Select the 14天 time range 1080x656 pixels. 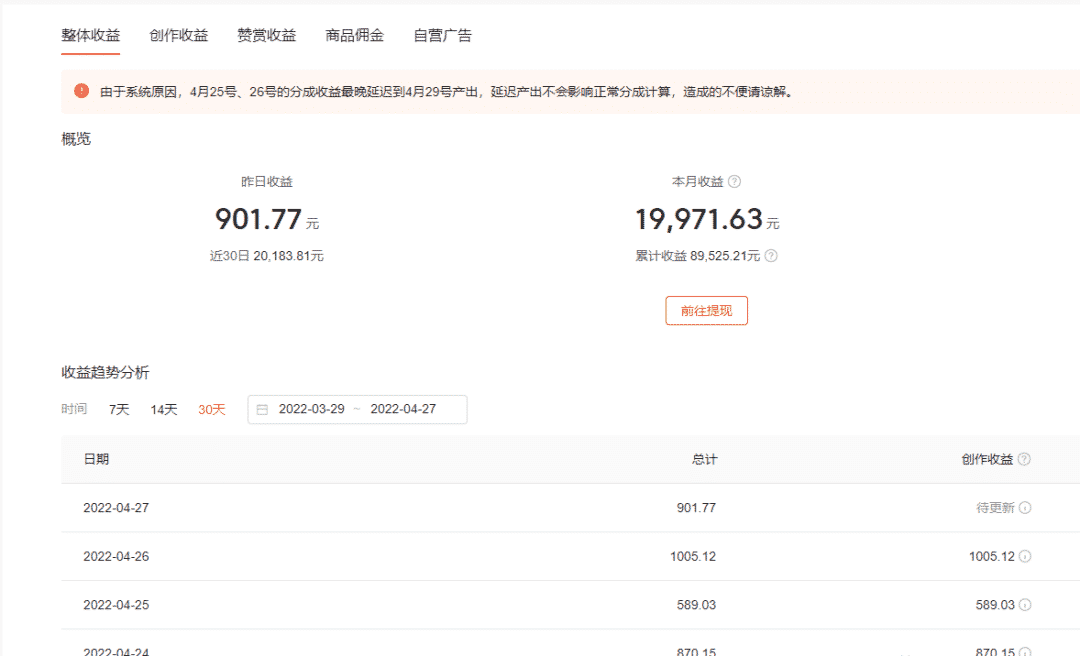(x=164, y=409)
